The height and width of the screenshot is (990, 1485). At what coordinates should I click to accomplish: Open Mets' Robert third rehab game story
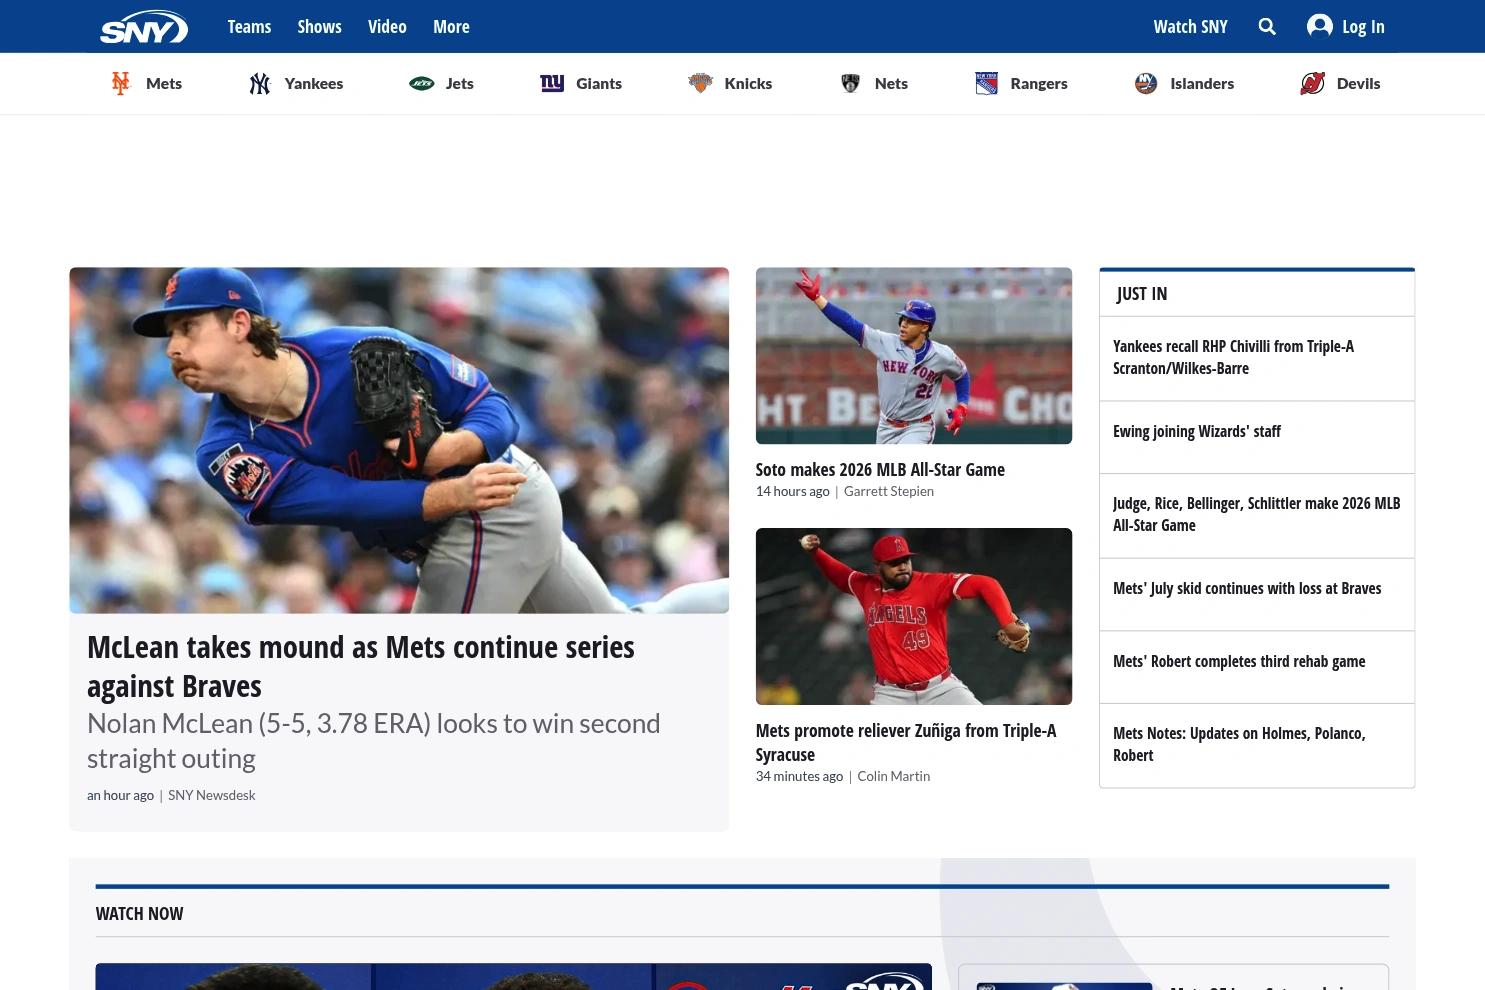1239,661
